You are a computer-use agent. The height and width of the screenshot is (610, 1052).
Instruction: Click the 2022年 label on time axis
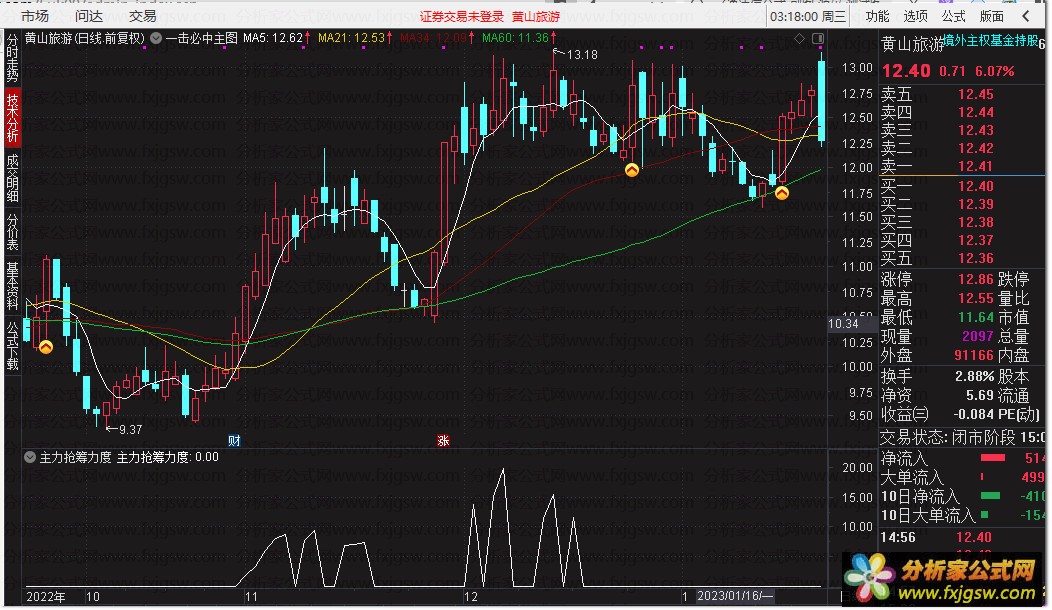coord(46,597)
